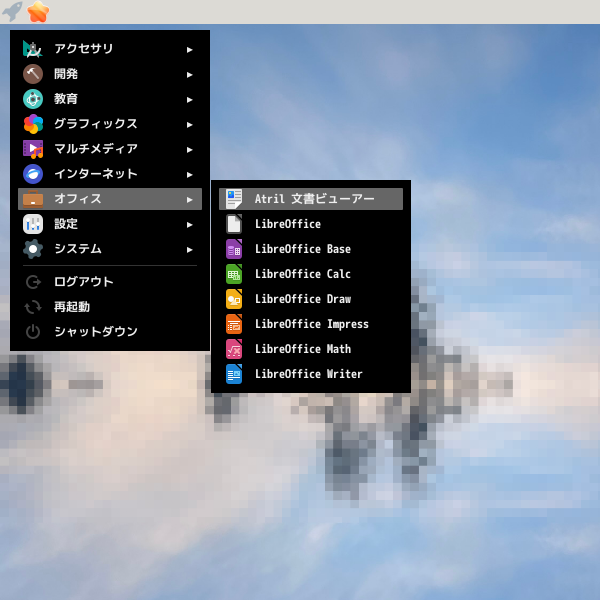
Task: Open the システム menu category
Action: [110, 249]
